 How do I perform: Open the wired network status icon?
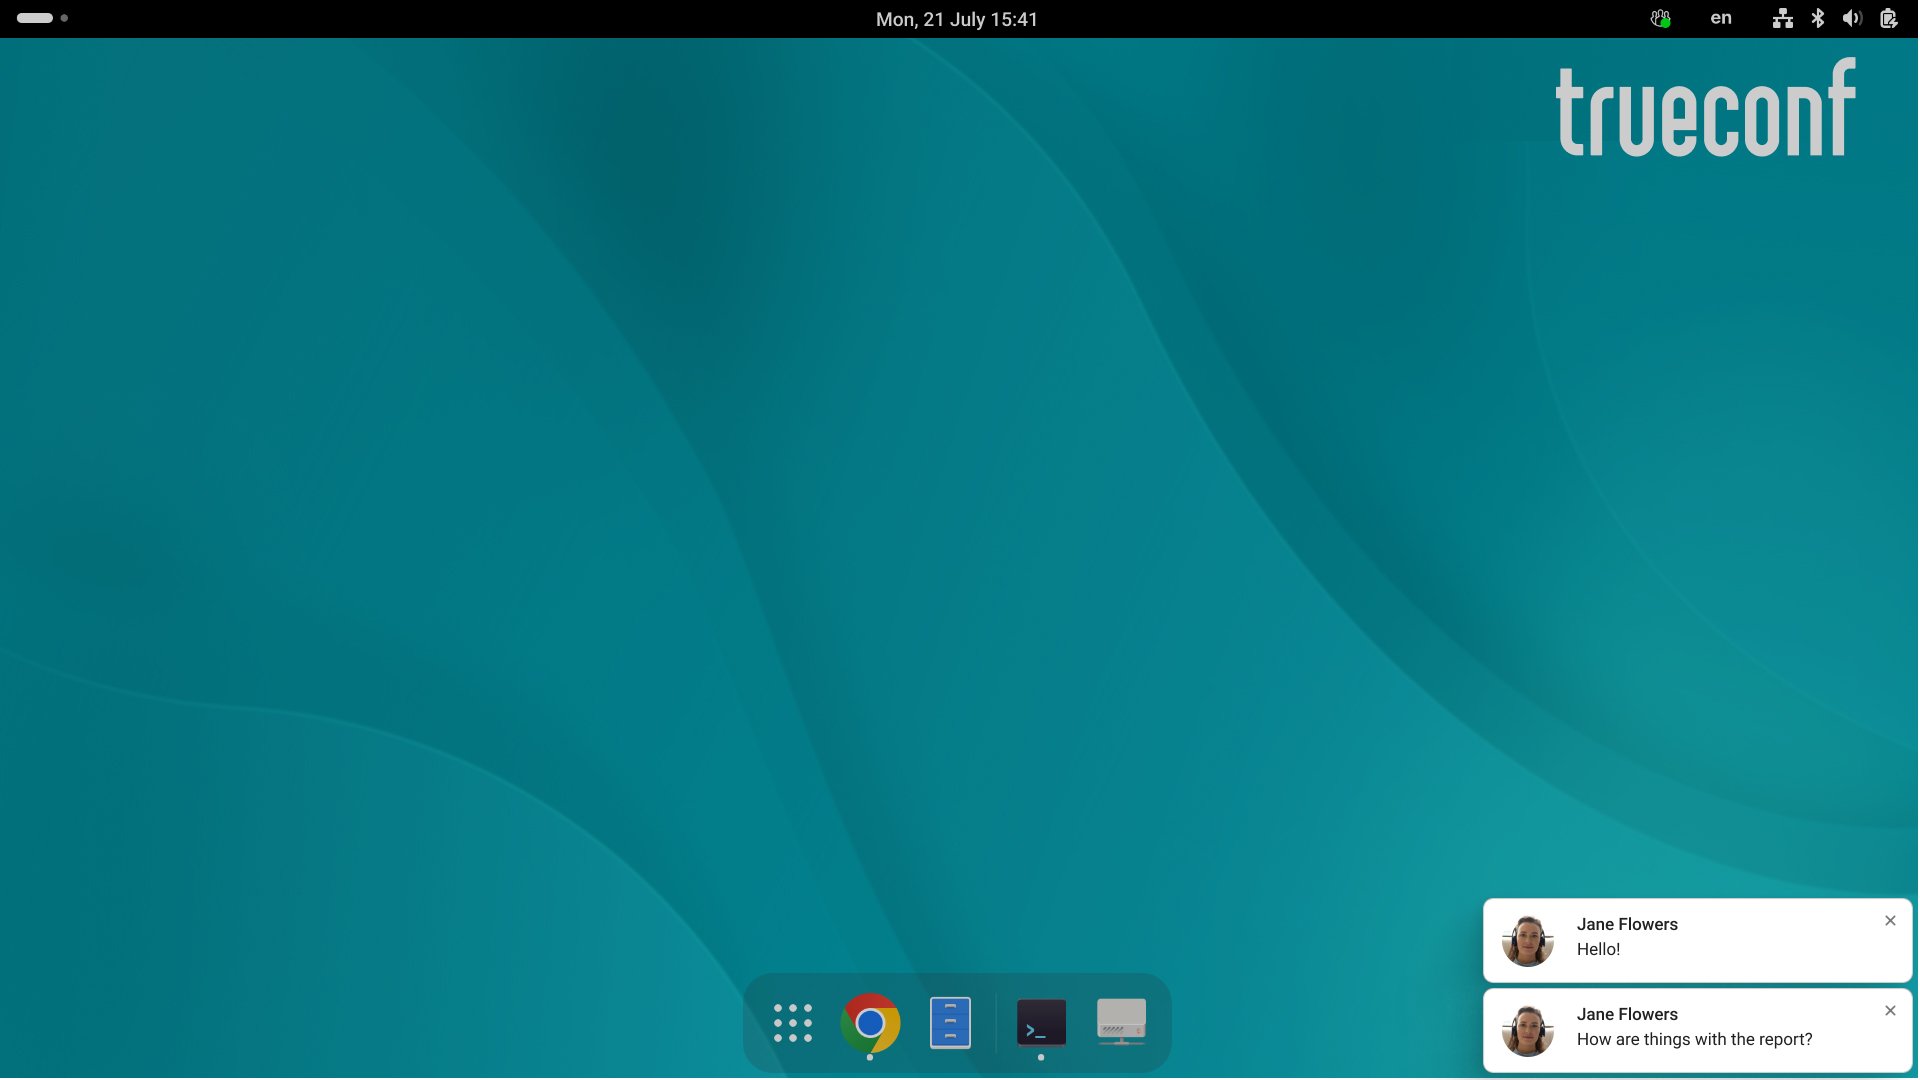click(1782, 18)
